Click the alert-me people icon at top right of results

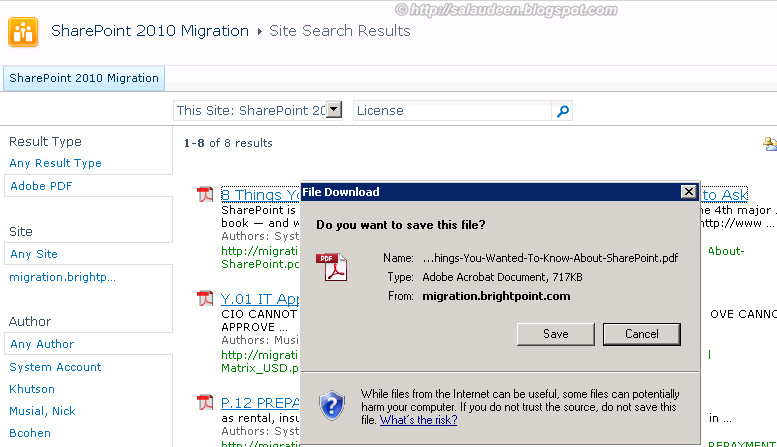click(770, 144)
